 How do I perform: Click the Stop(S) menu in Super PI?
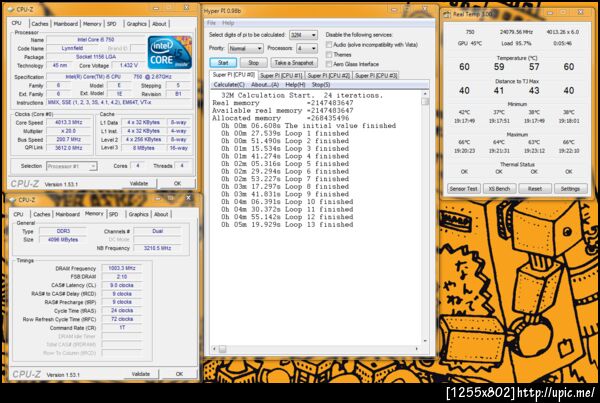321,85
